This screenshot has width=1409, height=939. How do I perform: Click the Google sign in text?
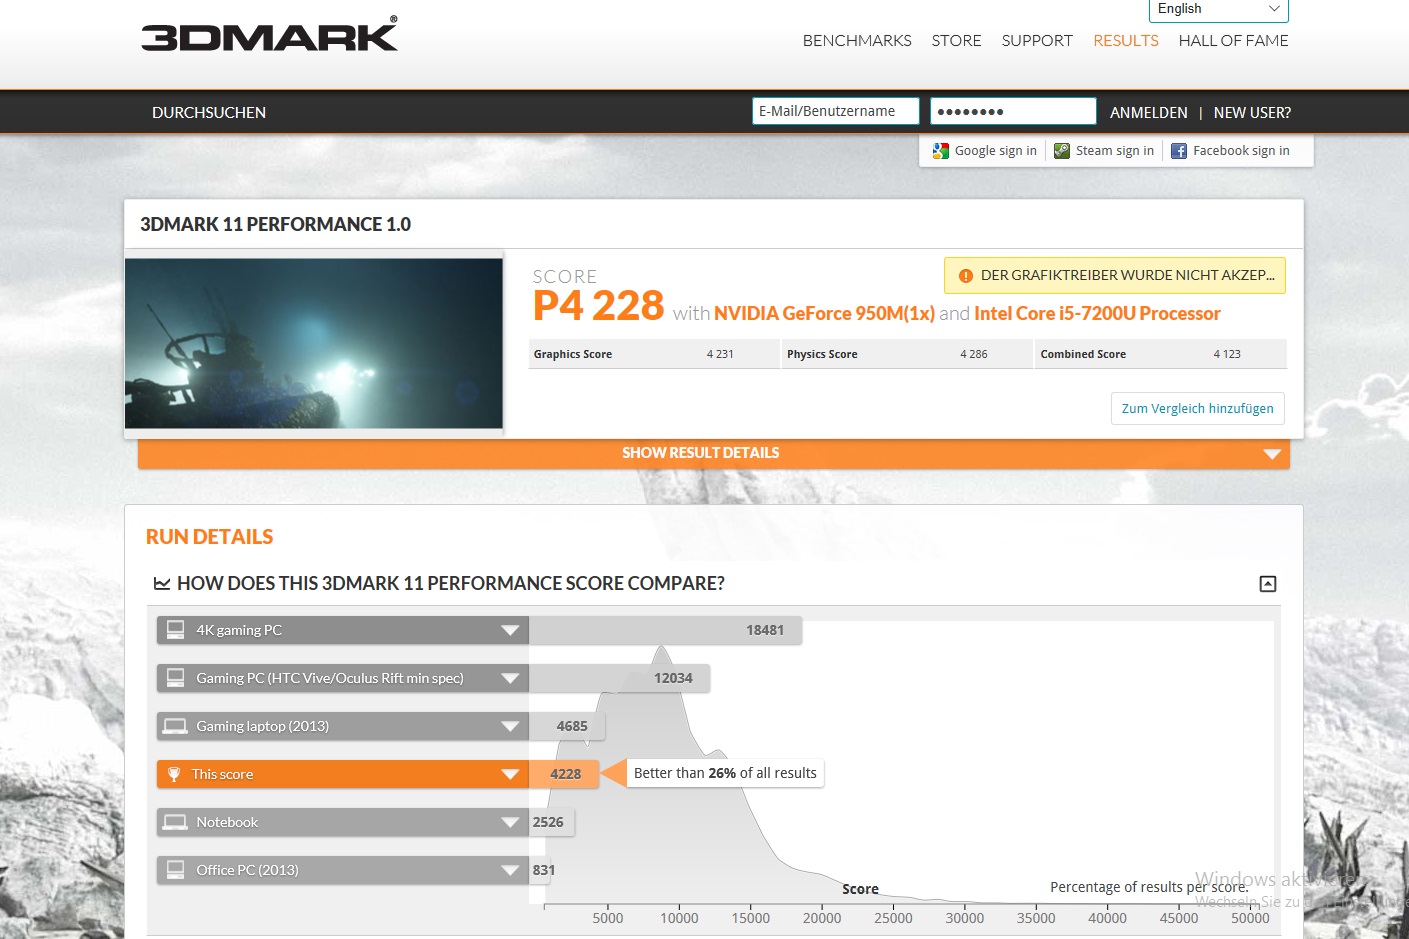click(996, 151)
